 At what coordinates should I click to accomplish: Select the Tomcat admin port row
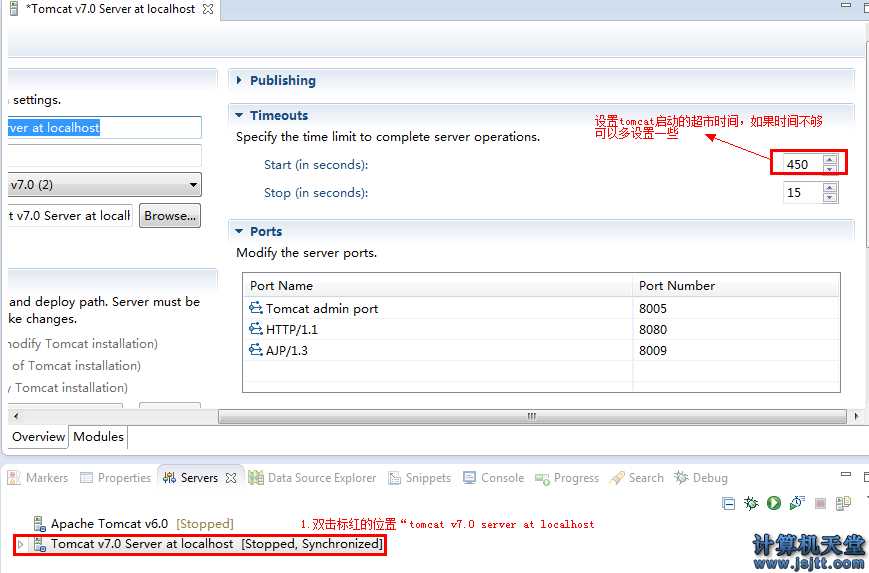pyautogui.click(x=541, y=308)
